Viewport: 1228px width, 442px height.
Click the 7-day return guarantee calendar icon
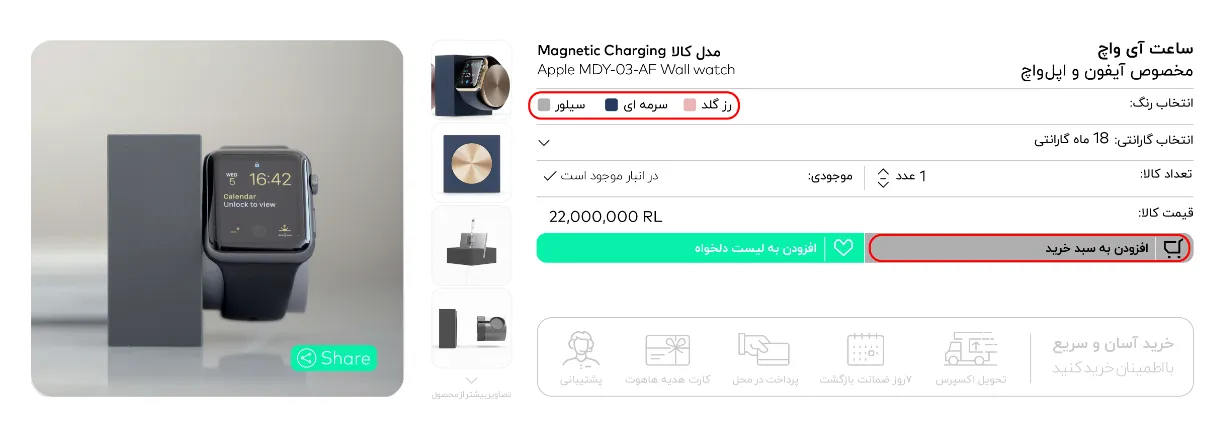pyautogui.click(x=865, y=349)
